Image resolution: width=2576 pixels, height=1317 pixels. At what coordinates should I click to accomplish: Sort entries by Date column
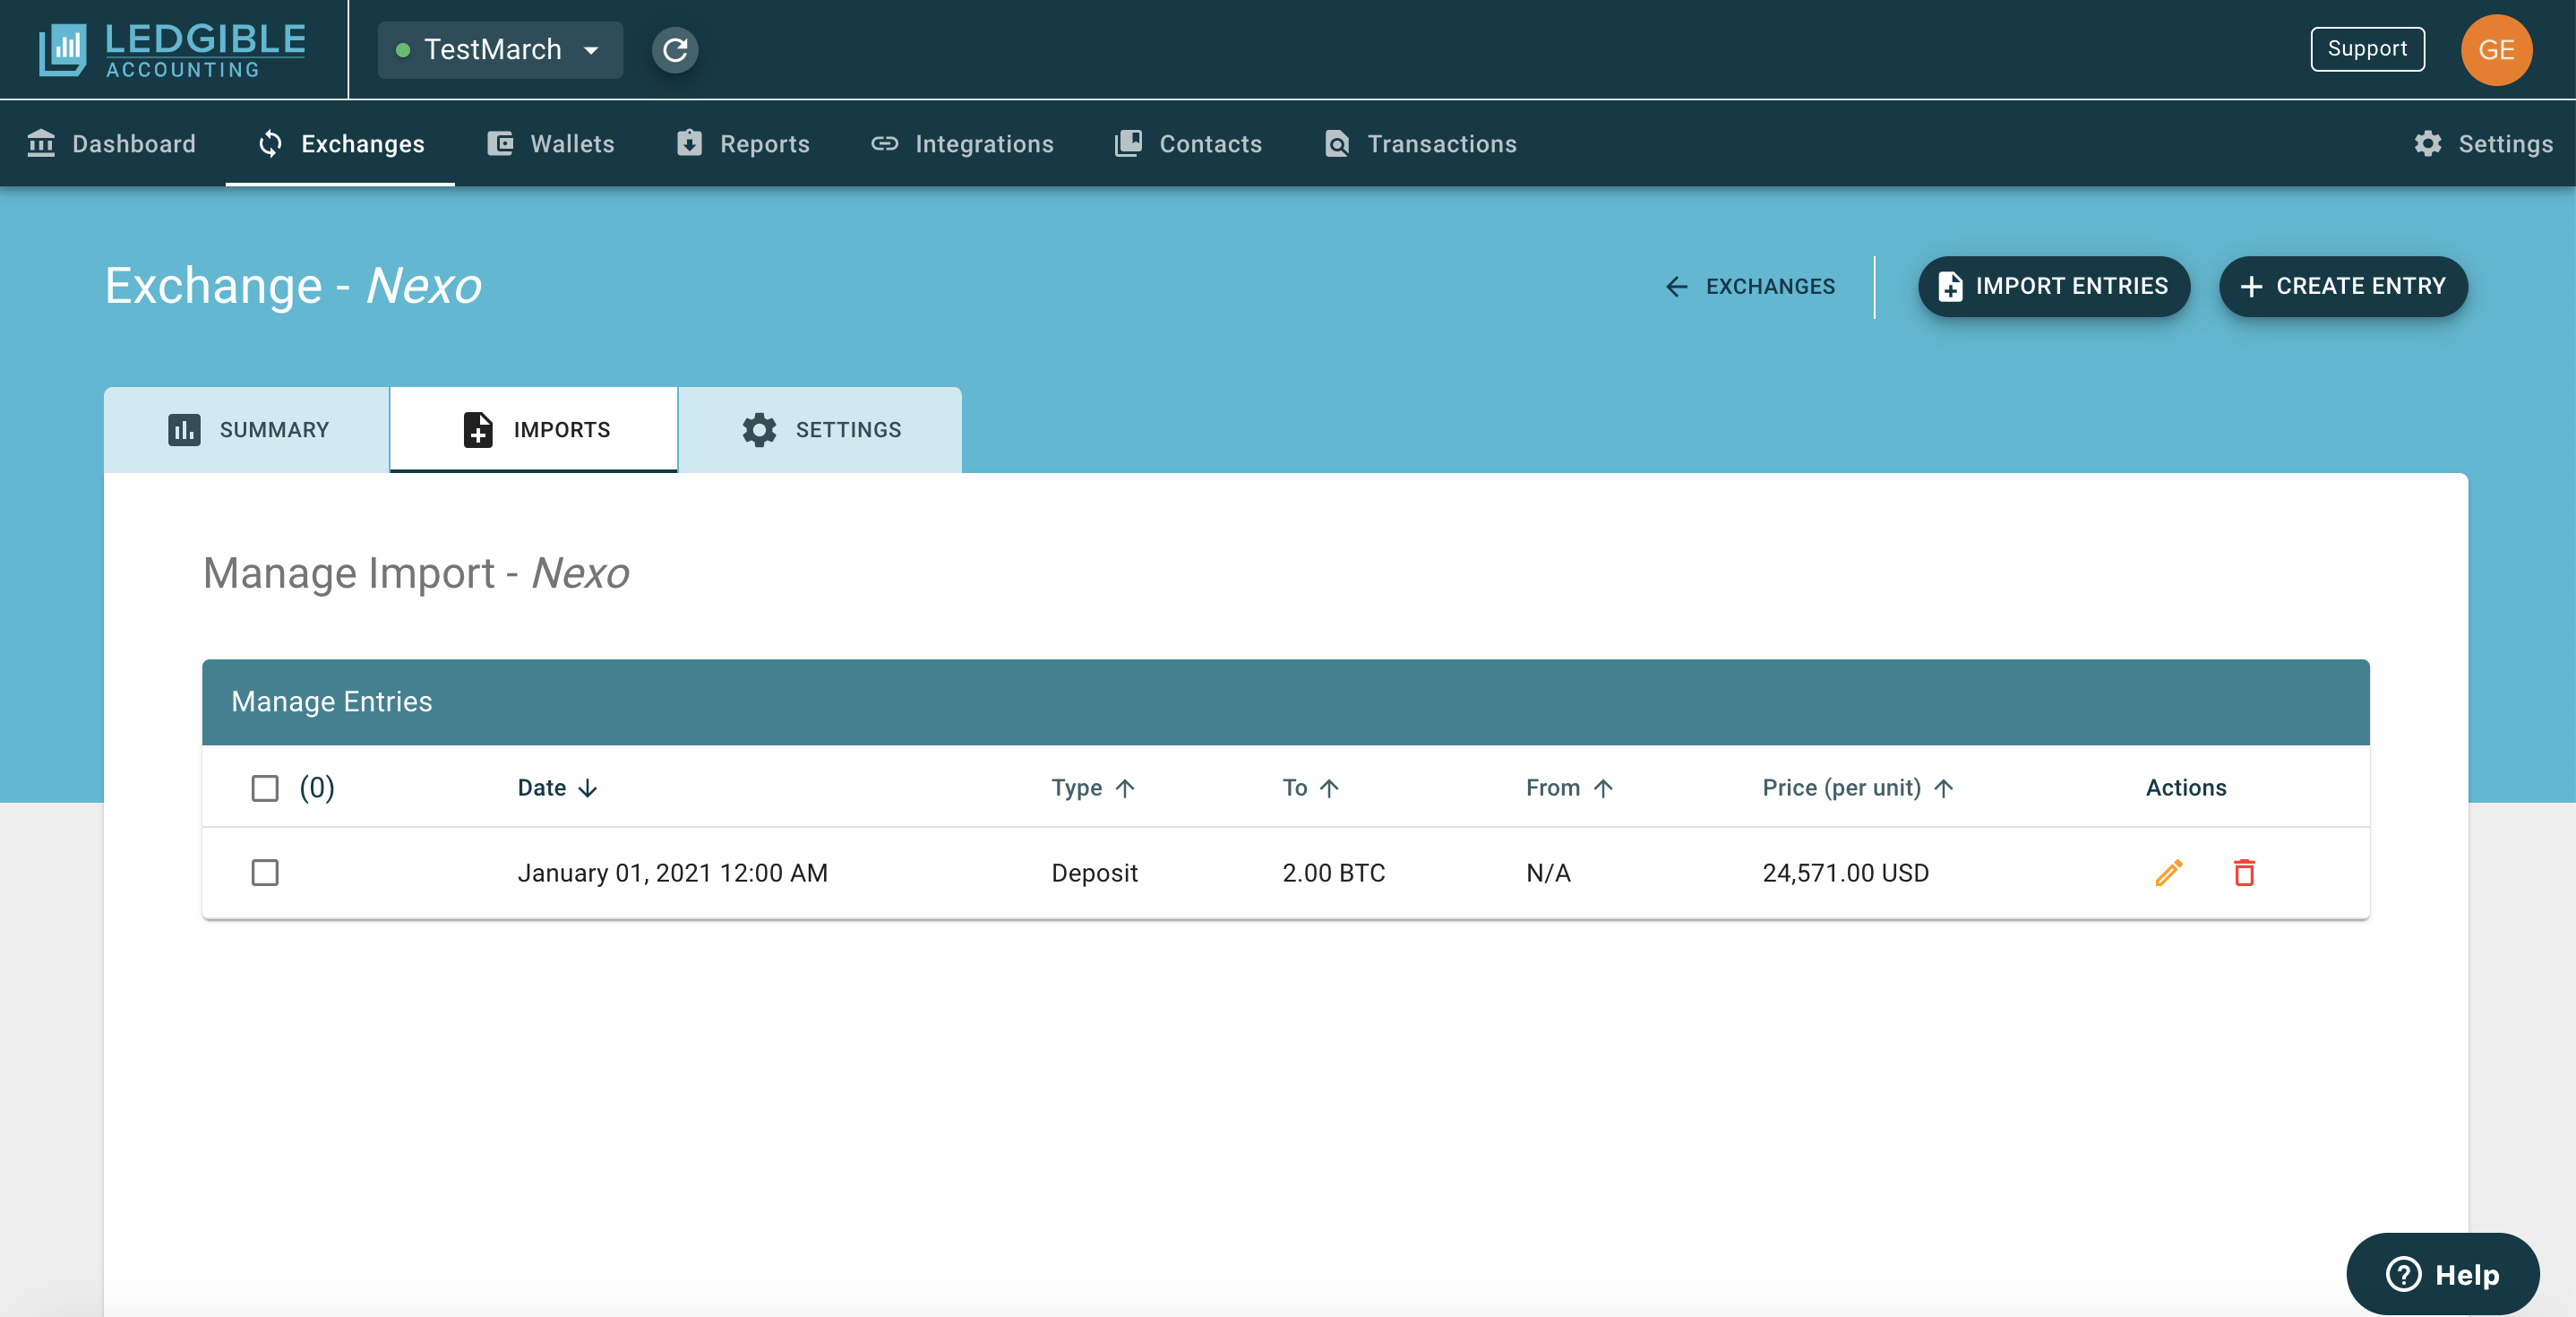coord(557,788)
